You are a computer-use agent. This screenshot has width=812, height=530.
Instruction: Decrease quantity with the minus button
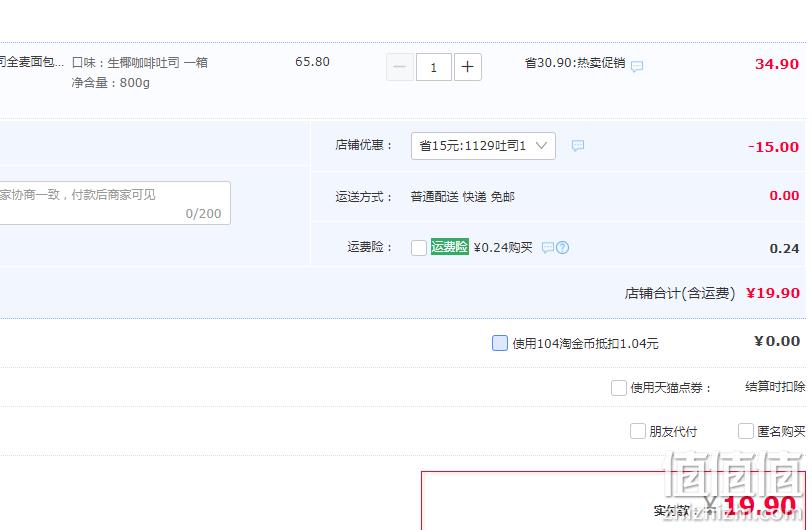coord(400,67)
